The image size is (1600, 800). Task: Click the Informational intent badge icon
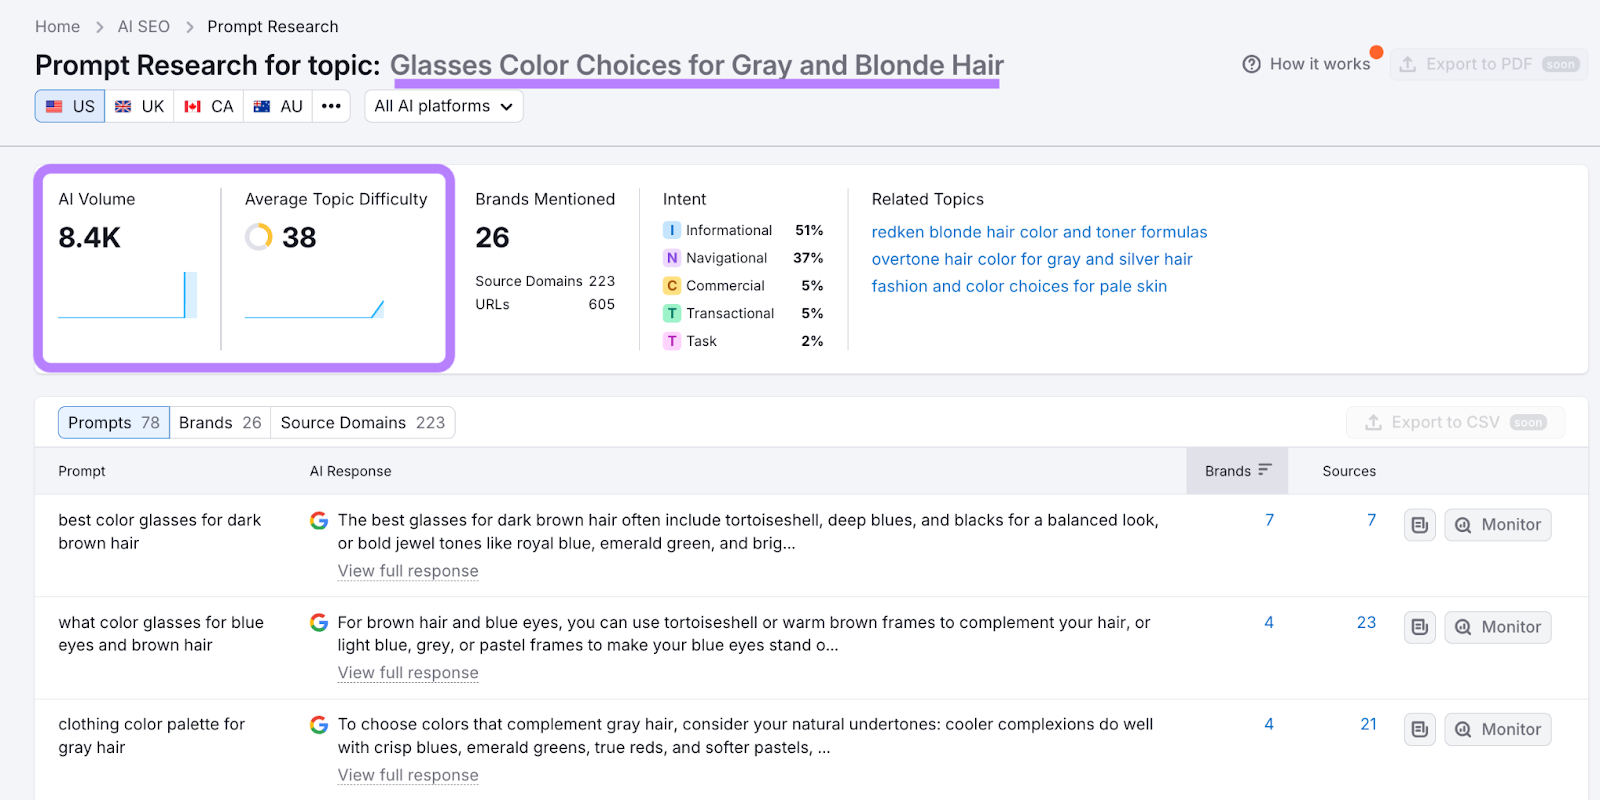[x=672, y=230]
